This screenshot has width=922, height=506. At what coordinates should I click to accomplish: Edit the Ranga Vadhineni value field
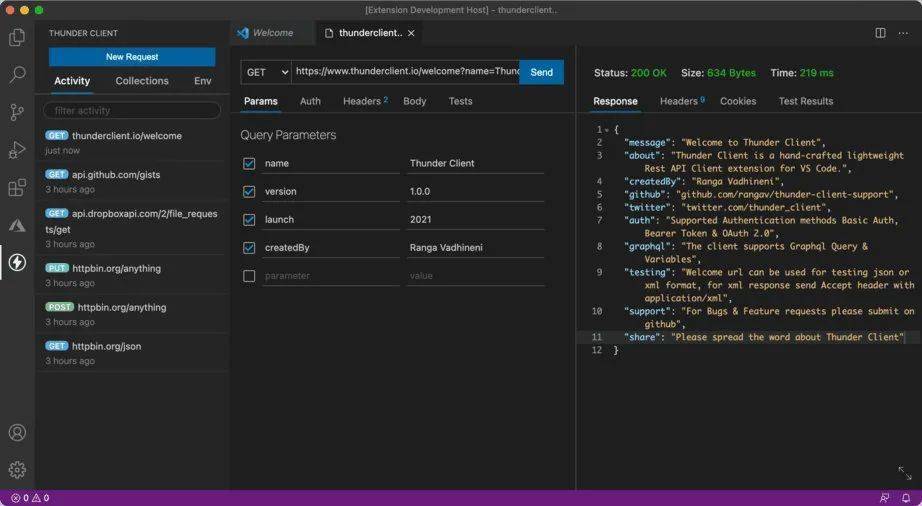(476, 248)
